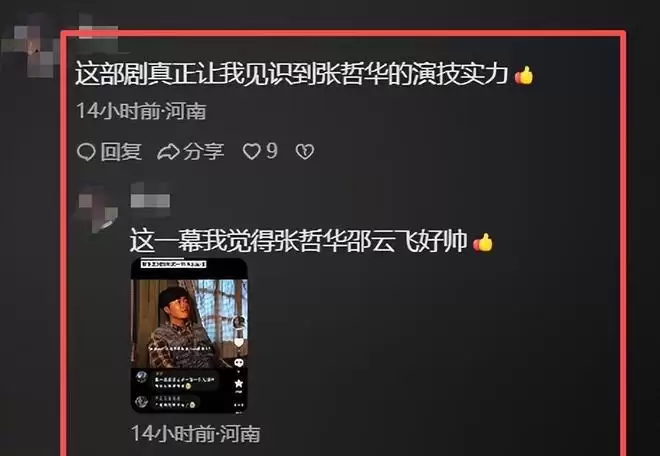Tap the top comment's 14小时前·河南 timestamp
This screenshot has width=660, height=456.
(x=141, y=111)
